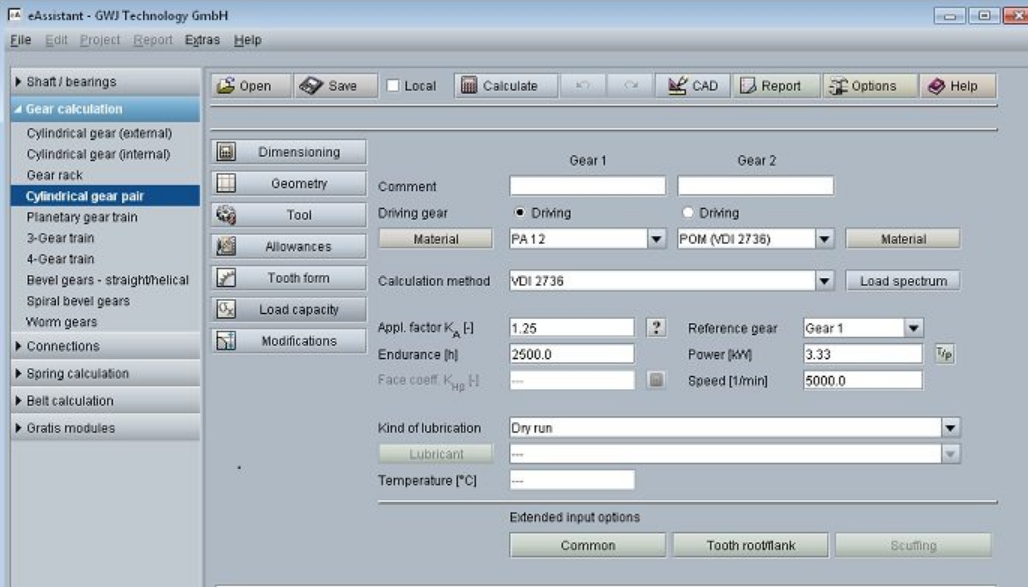Select Driving radio button for Gear 2
Image resolution: width=1028 pixels, height=587 pixels.
687,213
